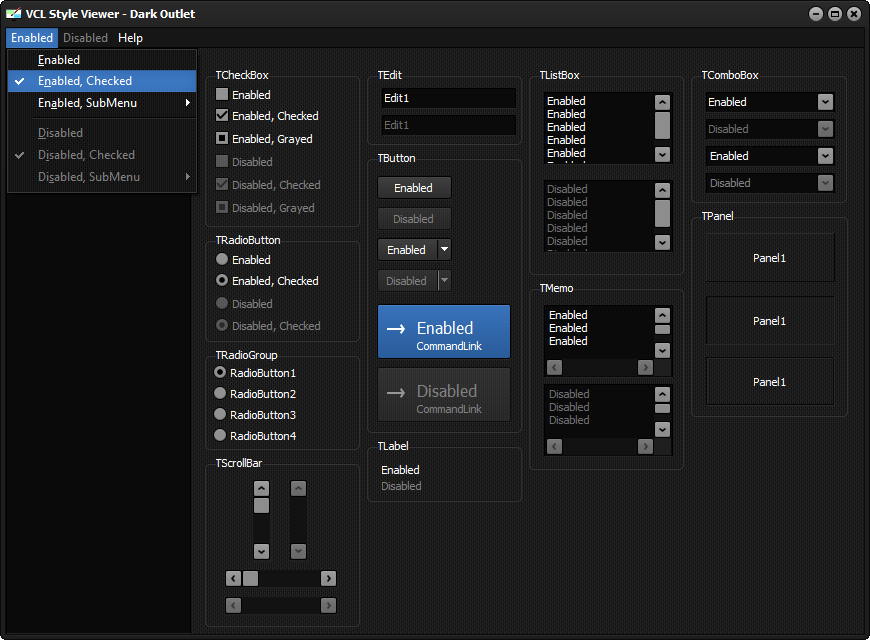Expand the 'Enabled, SubMenu' submenu item
This screenshot has height=640, width=870.
click(102, 103)
